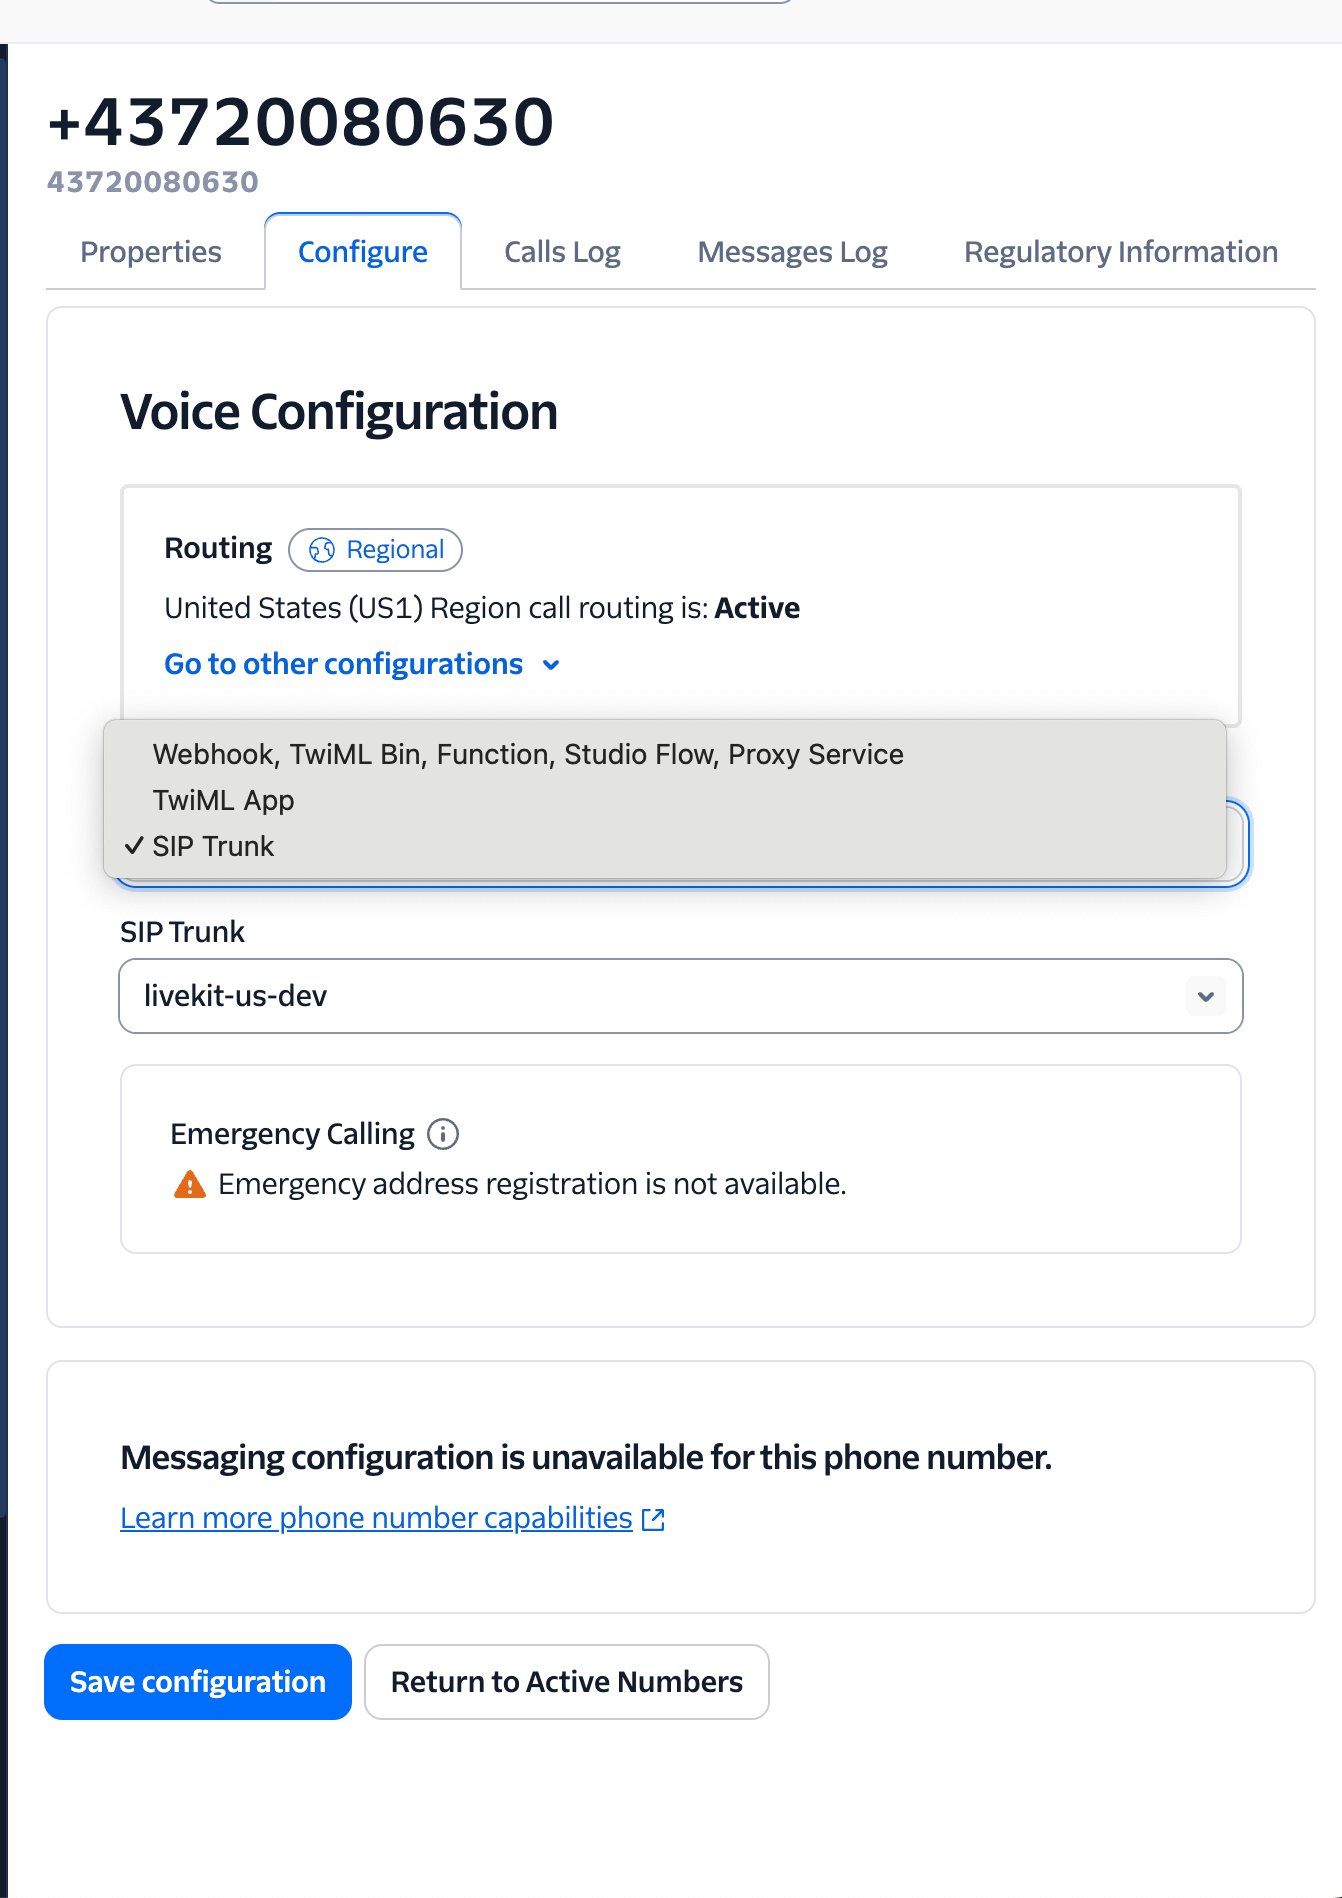
Task: Expand Go to other configurations
Action: 343,663
